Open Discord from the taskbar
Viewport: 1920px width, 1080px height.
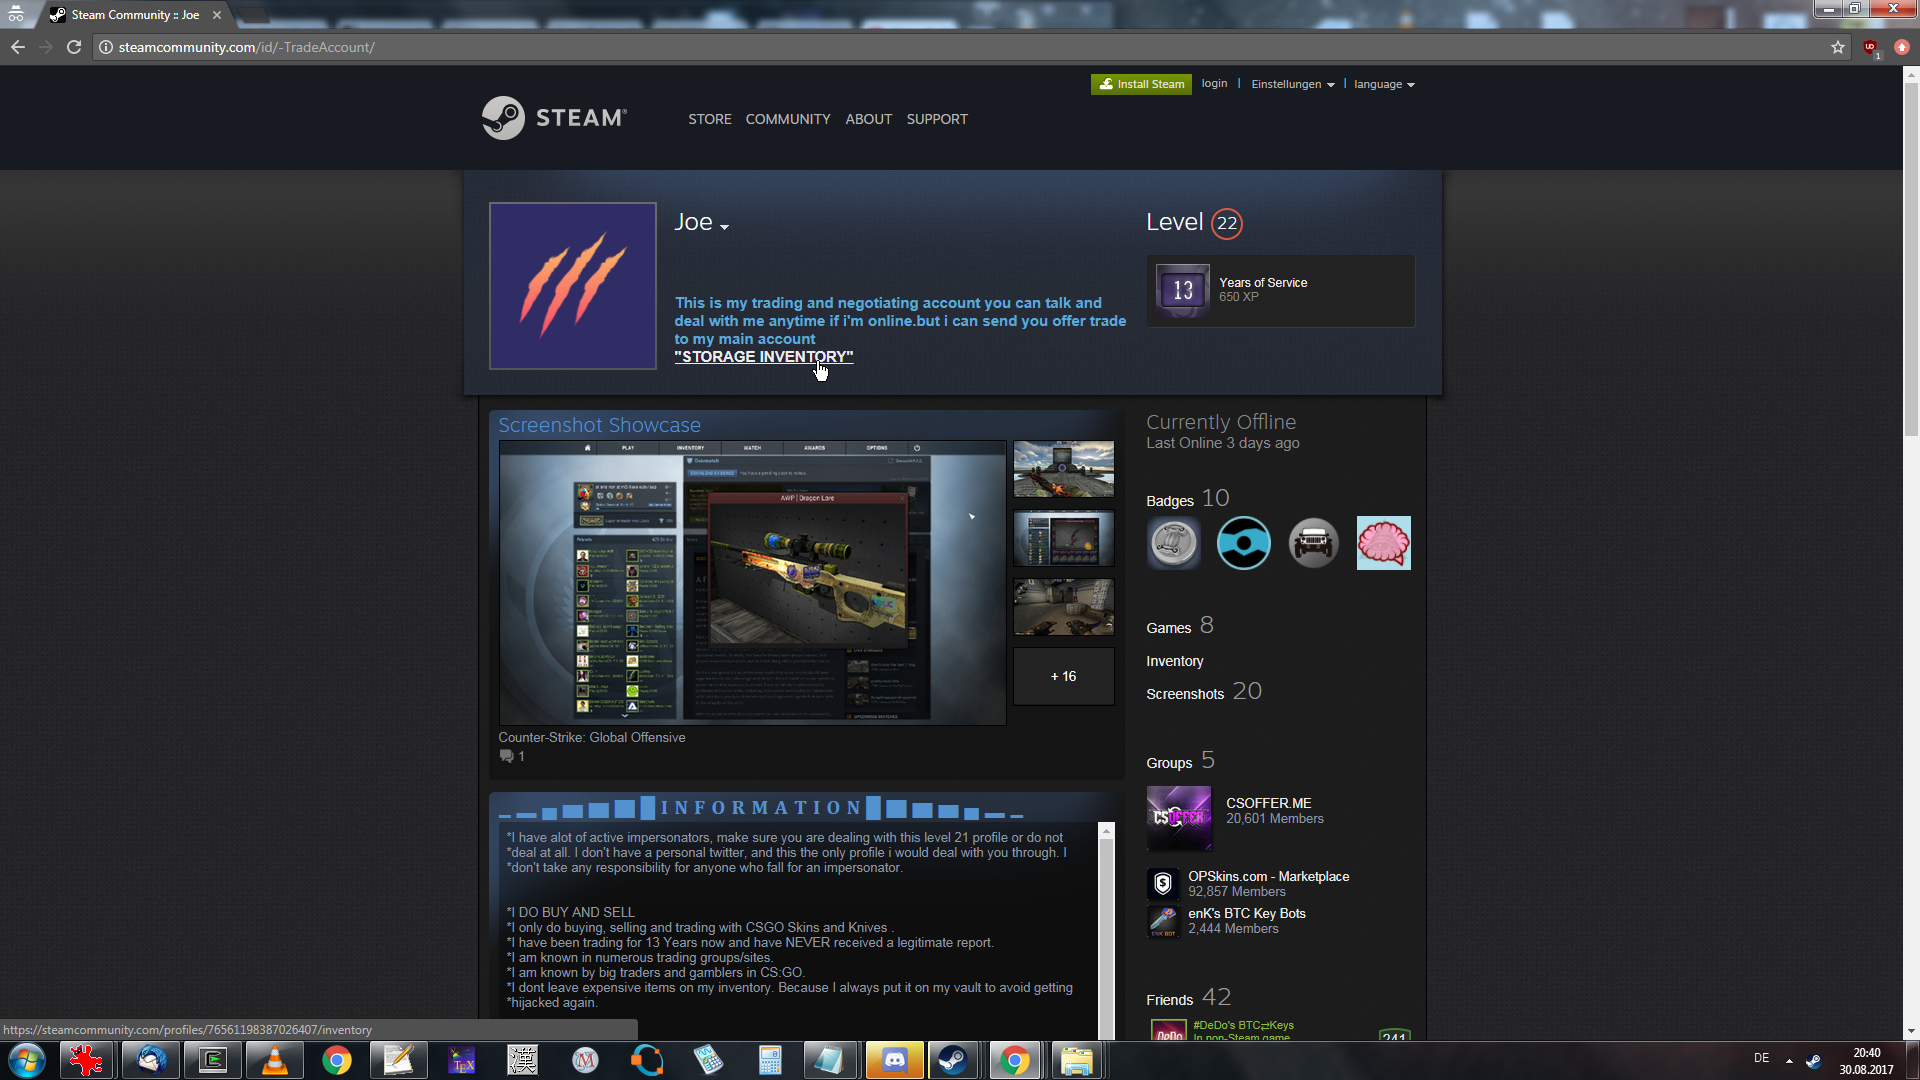click(894, 1060)
